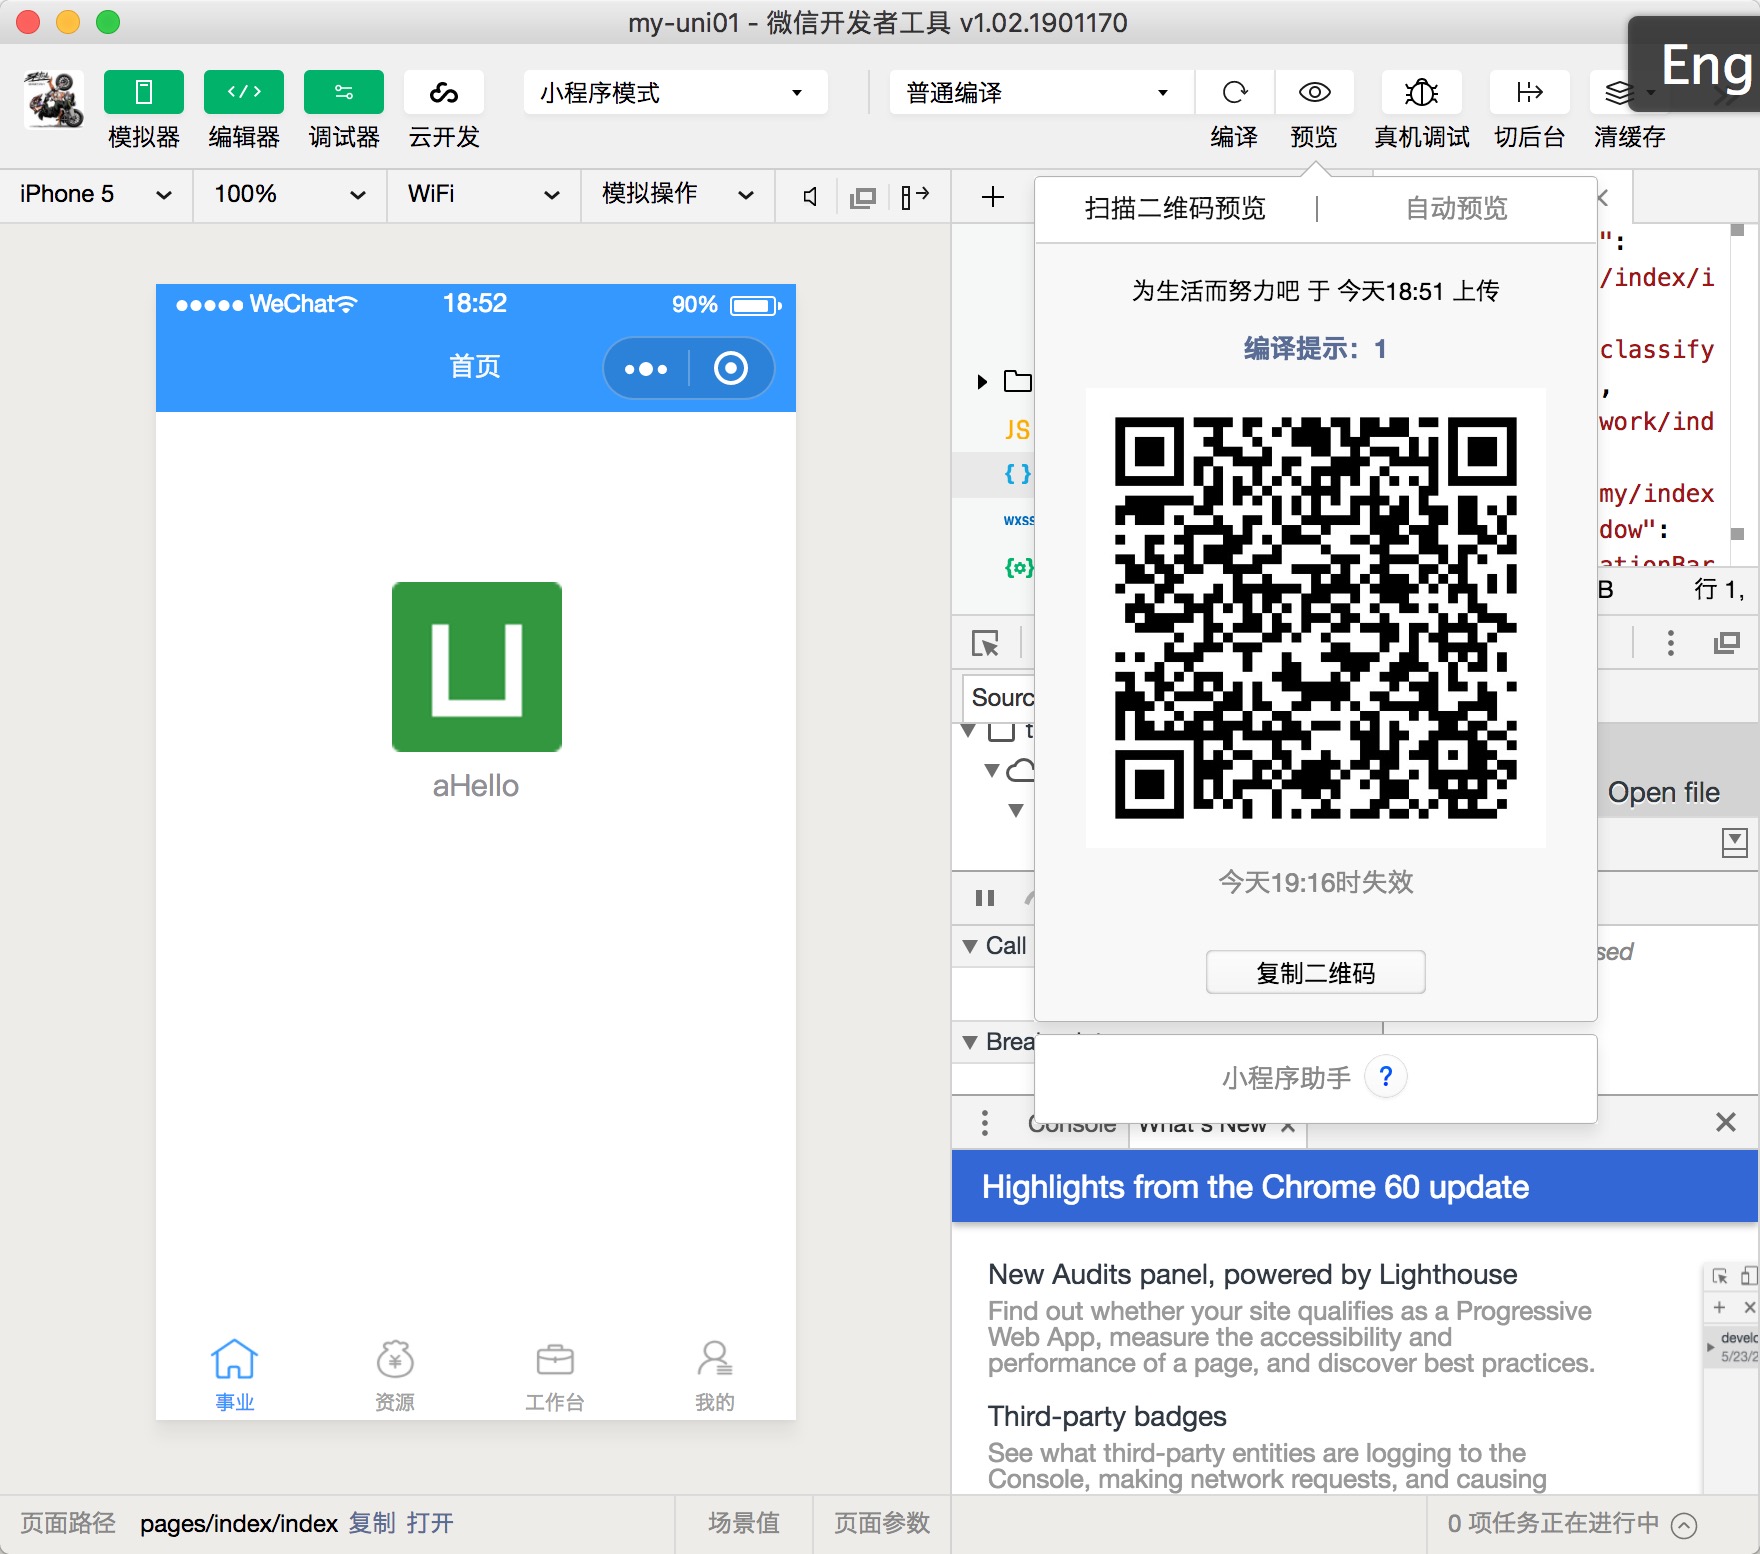Open 小程序助手 help question icon
Viewport: 1760px width, 1554px height.
[x=1386, y=1077]
